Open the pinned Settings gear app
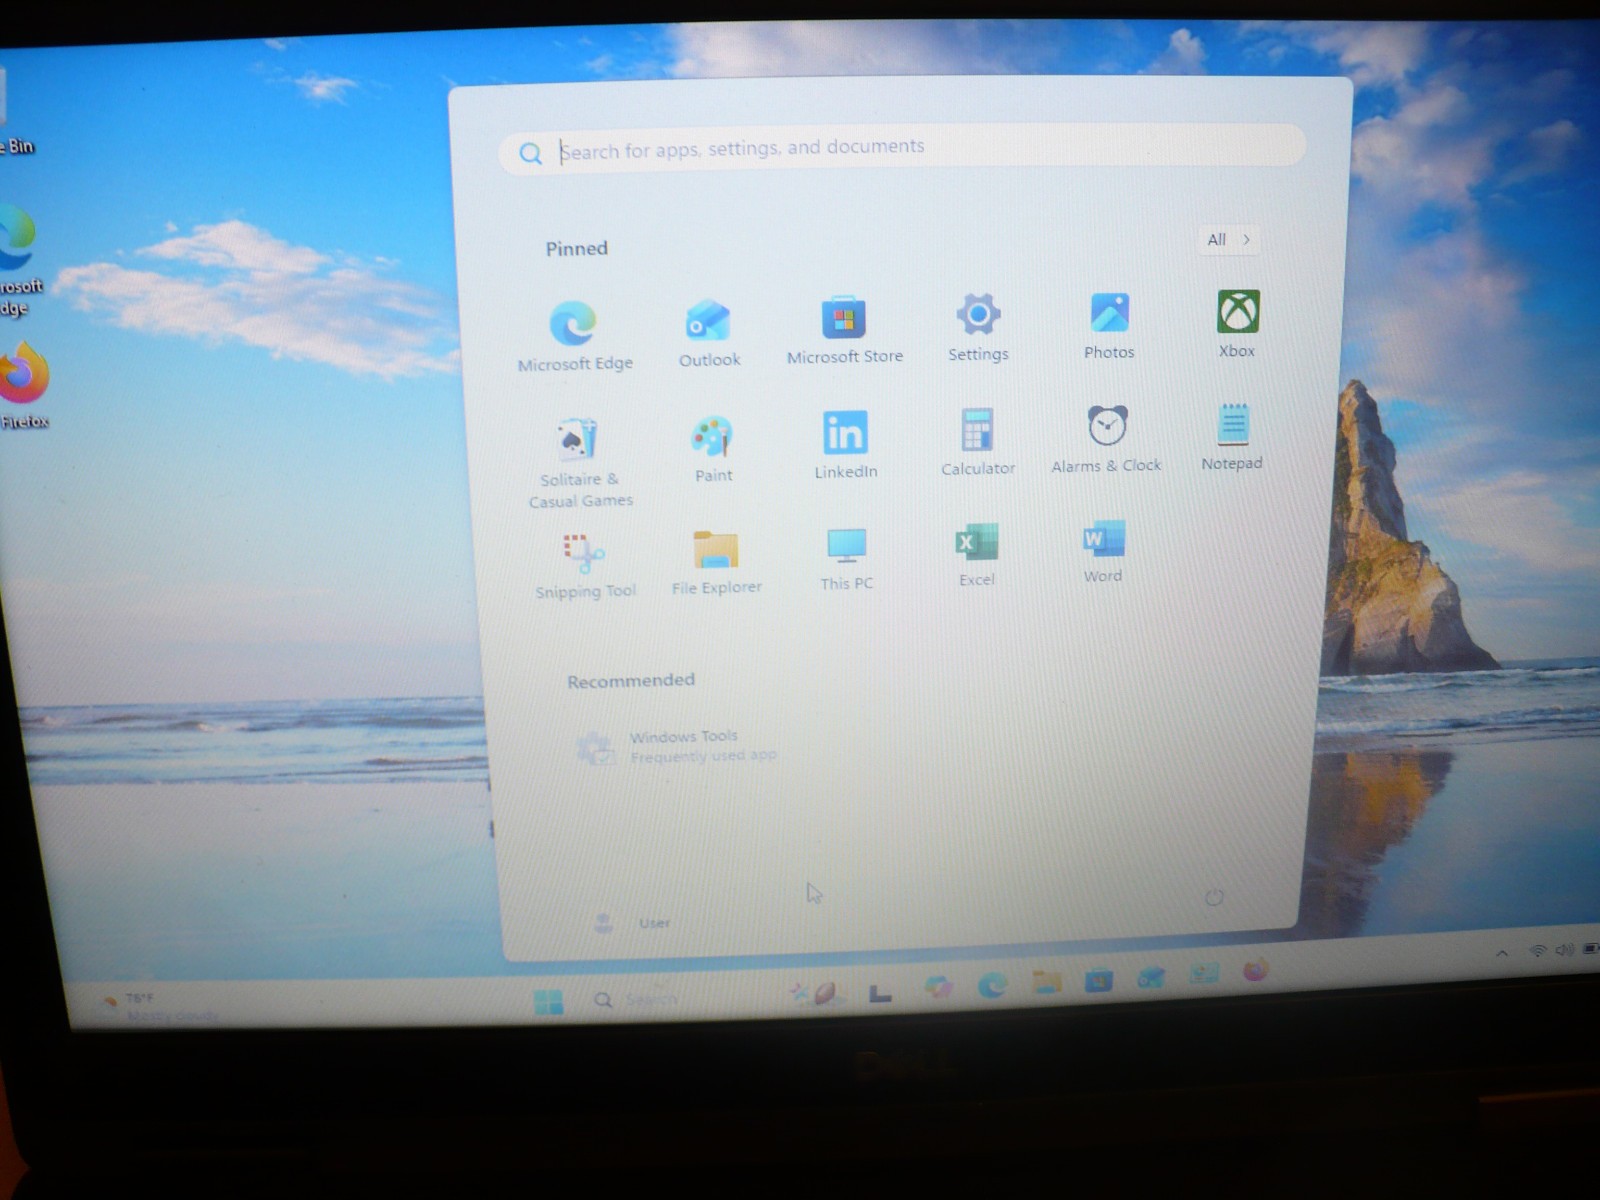The image size is (1600, 1200). click(978, 327)
